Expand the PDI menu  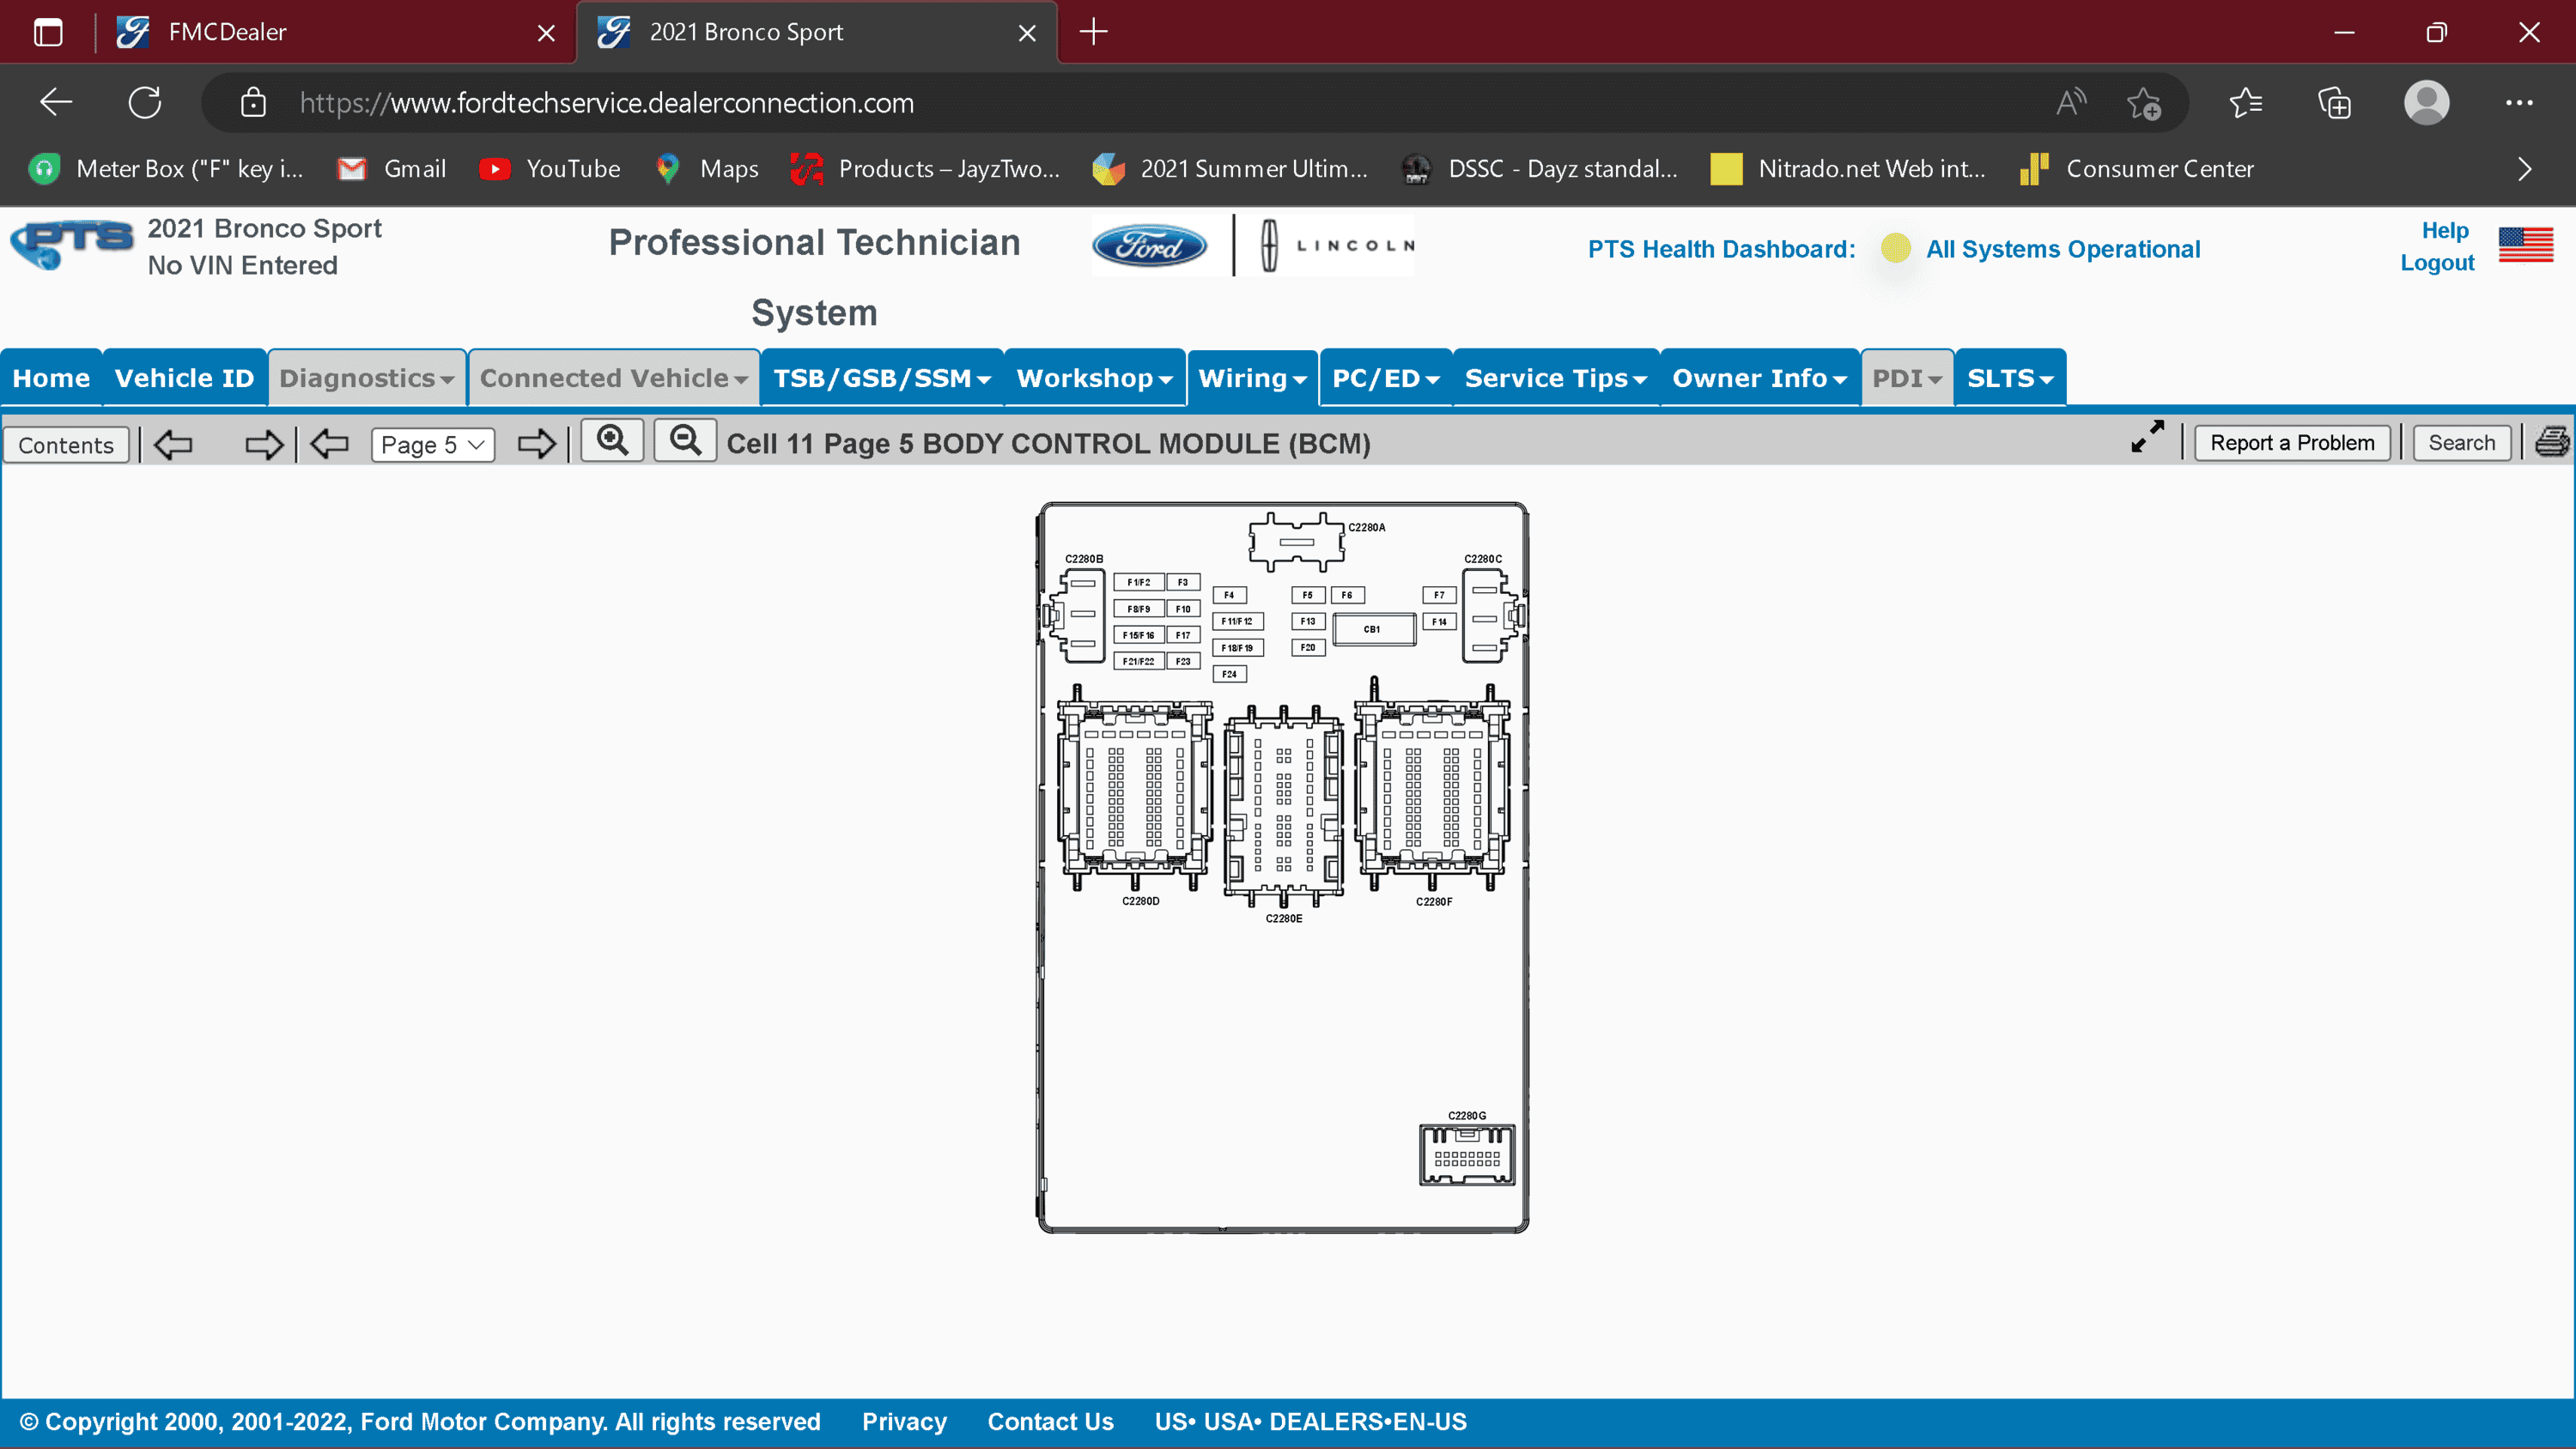[x=1907, y=378]
